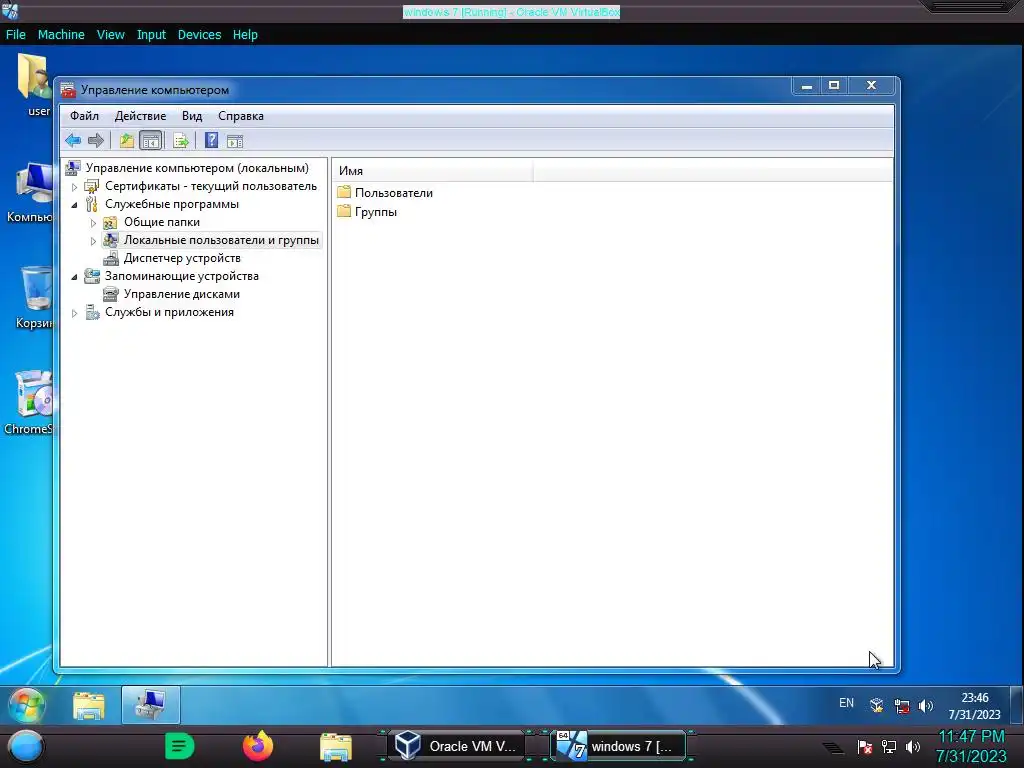
Task: Click the Windows 7 Start orb
Action: 26,705
